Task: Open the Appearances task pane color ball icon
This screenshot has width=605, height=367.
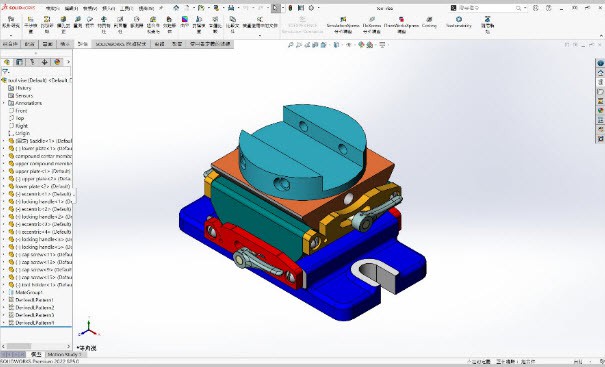Action: pos(600,110)
